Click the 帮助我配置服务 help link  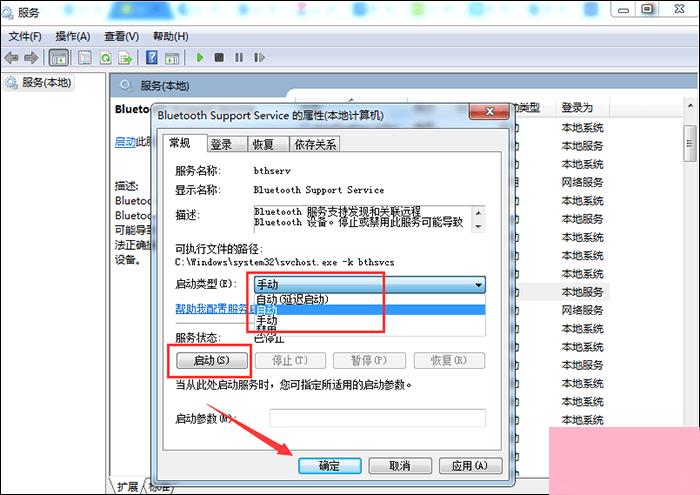(216, 308)
